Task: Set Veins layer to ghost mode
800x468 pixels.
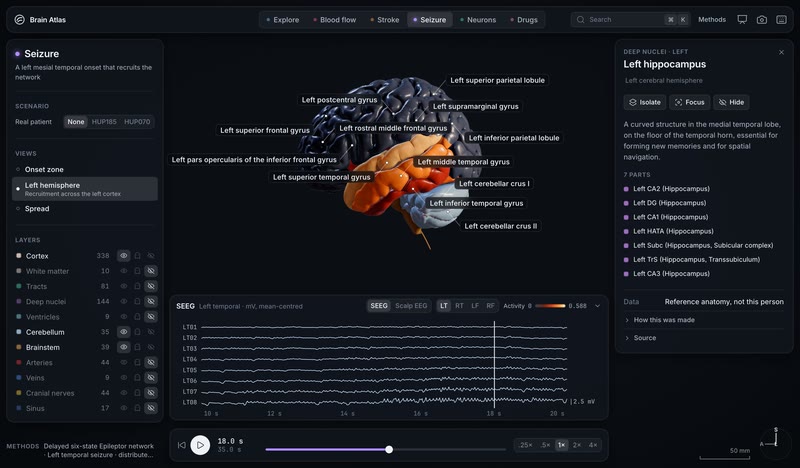Action: pyautogui.click(x=137, y=378)
